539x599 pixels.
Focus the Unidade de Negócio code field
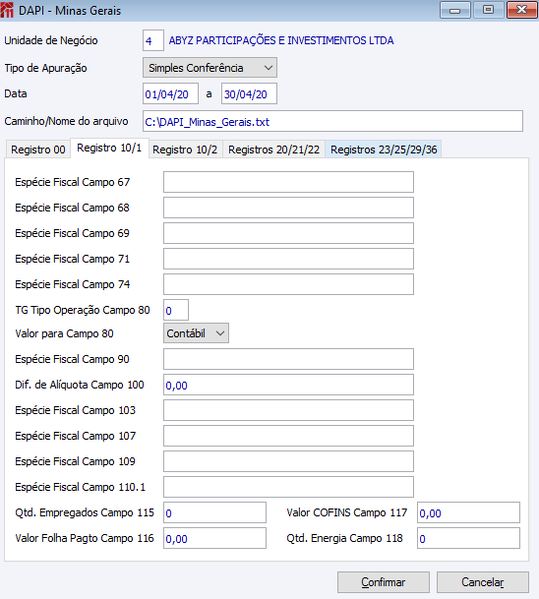click(153, 40)
